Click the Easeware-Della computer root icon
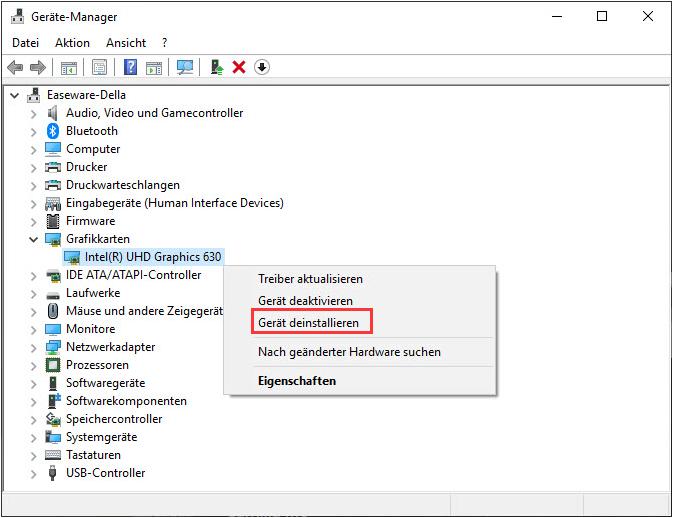The image size is (673, 518). (x=33, y=95)
